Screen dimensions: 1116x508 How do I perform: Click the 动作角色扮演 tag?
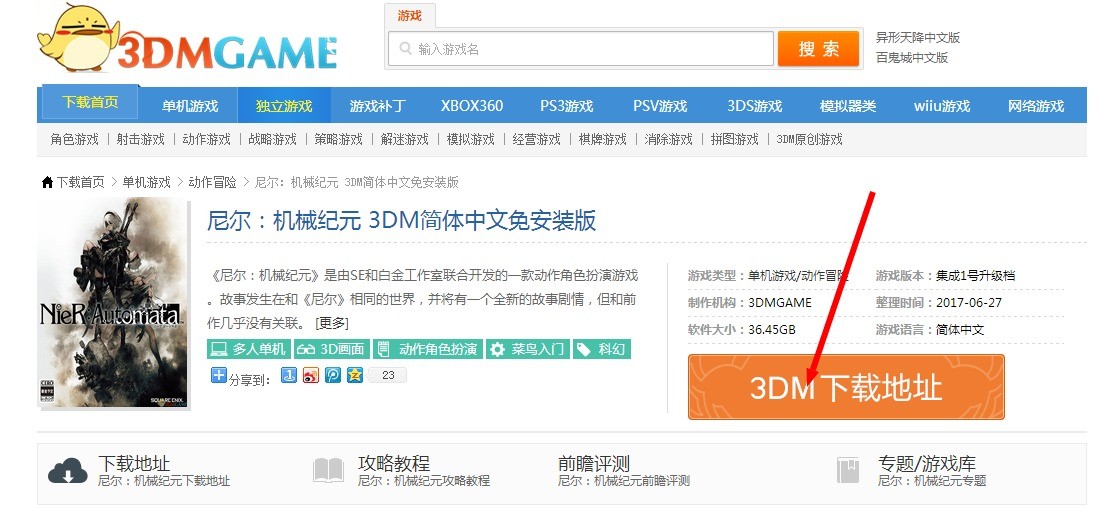tap(428, 349)
